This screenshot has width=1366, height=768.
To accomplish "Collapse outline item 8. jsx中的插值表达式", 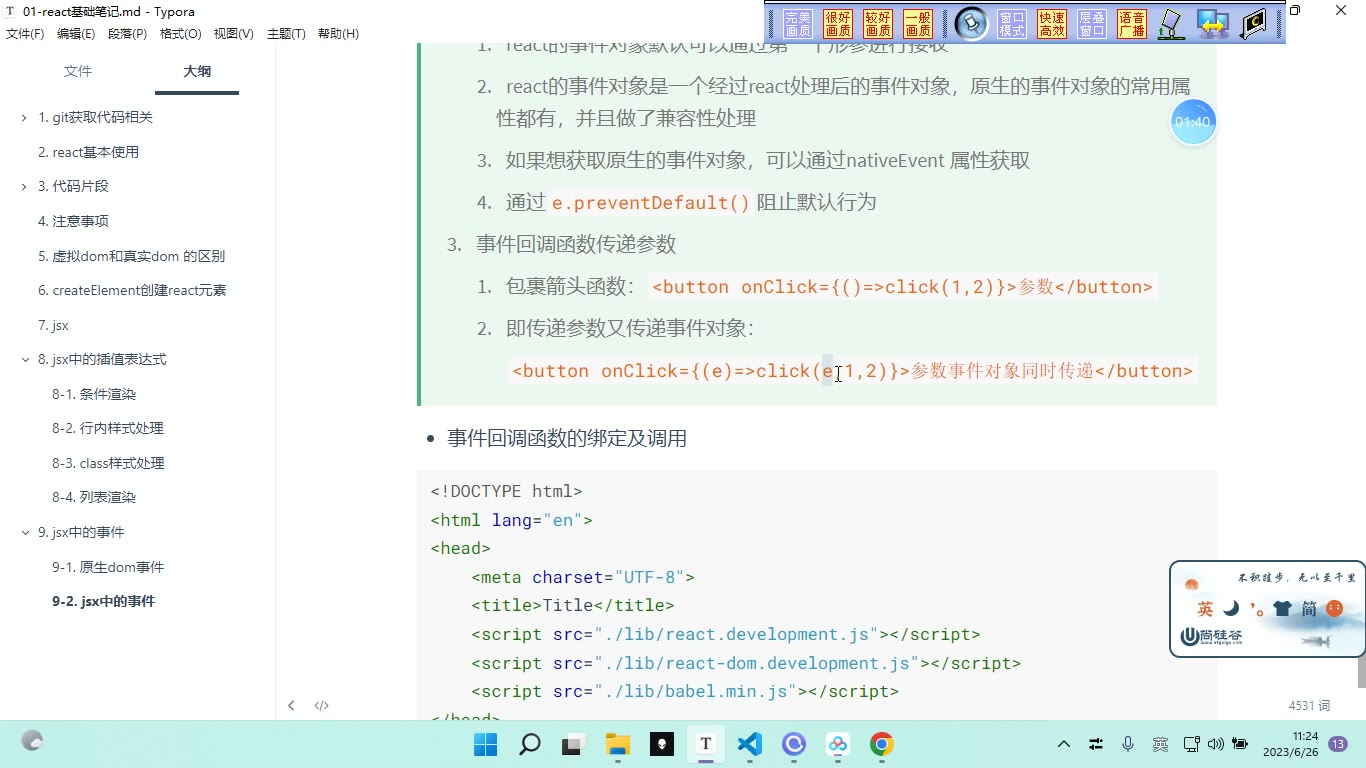I will [x=24, y=360].
